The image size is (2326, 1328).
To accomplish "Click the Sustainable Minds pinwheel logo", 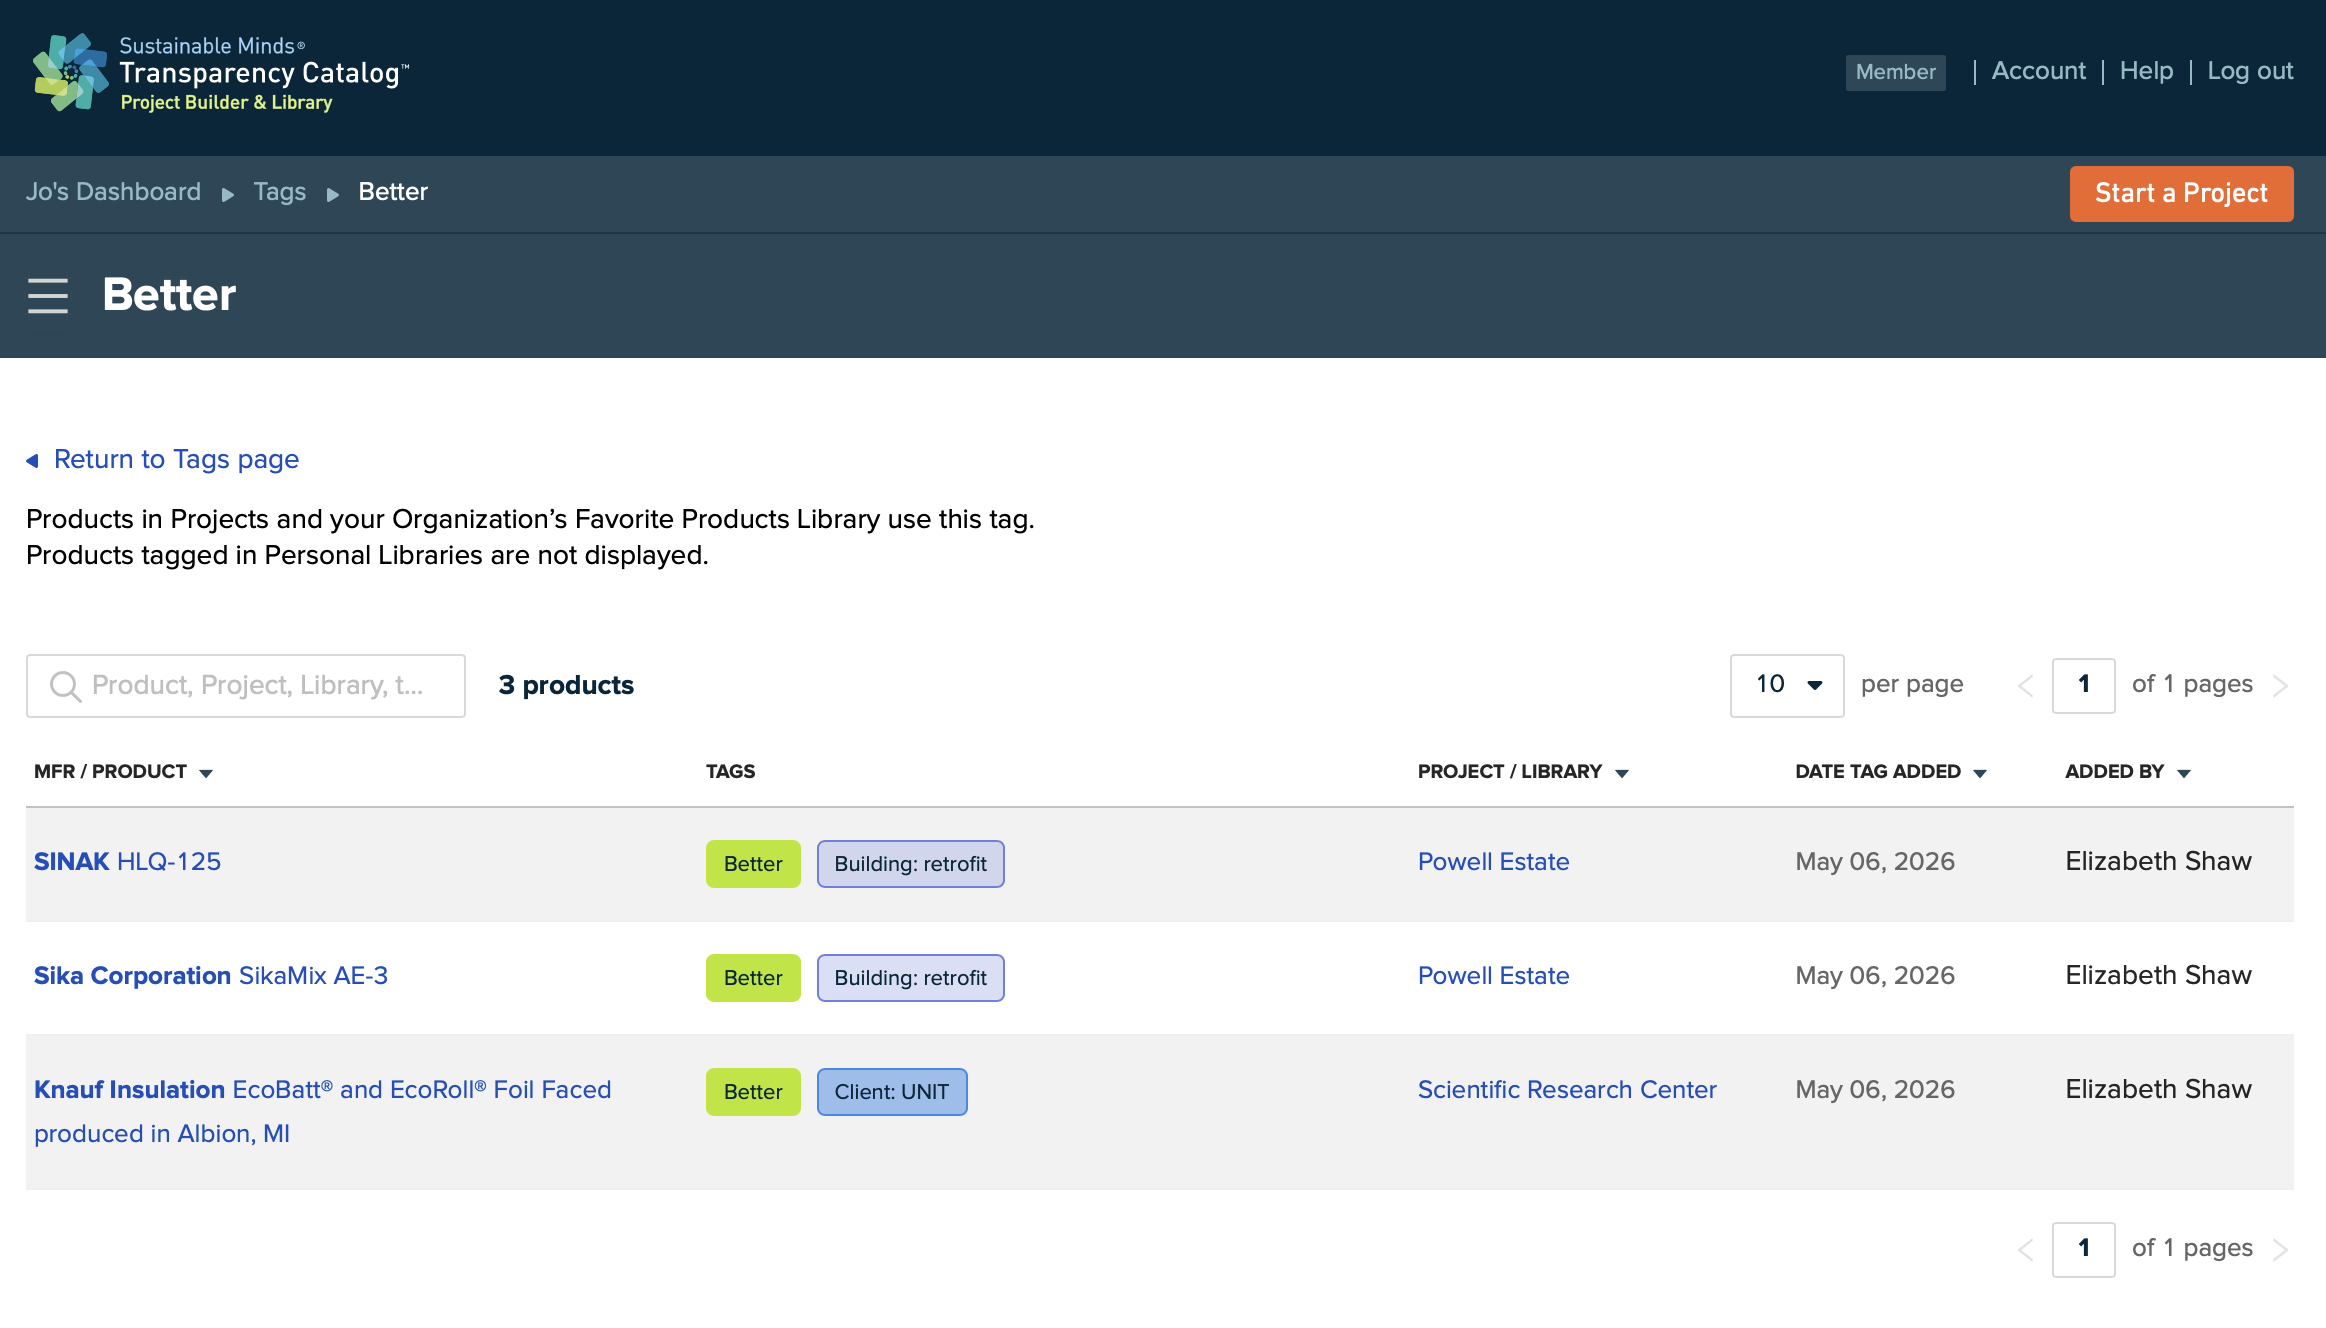I will 70,72.
